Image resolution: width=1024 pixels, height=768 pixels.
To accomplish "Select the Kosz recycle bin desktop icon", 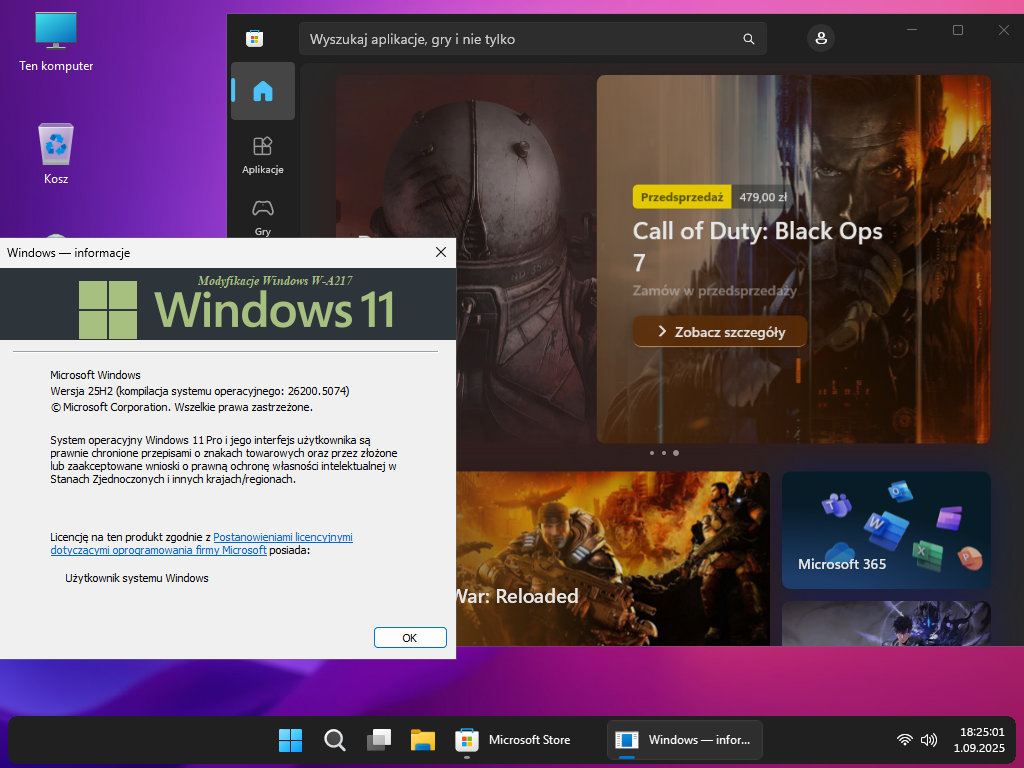I will (56, 153).
